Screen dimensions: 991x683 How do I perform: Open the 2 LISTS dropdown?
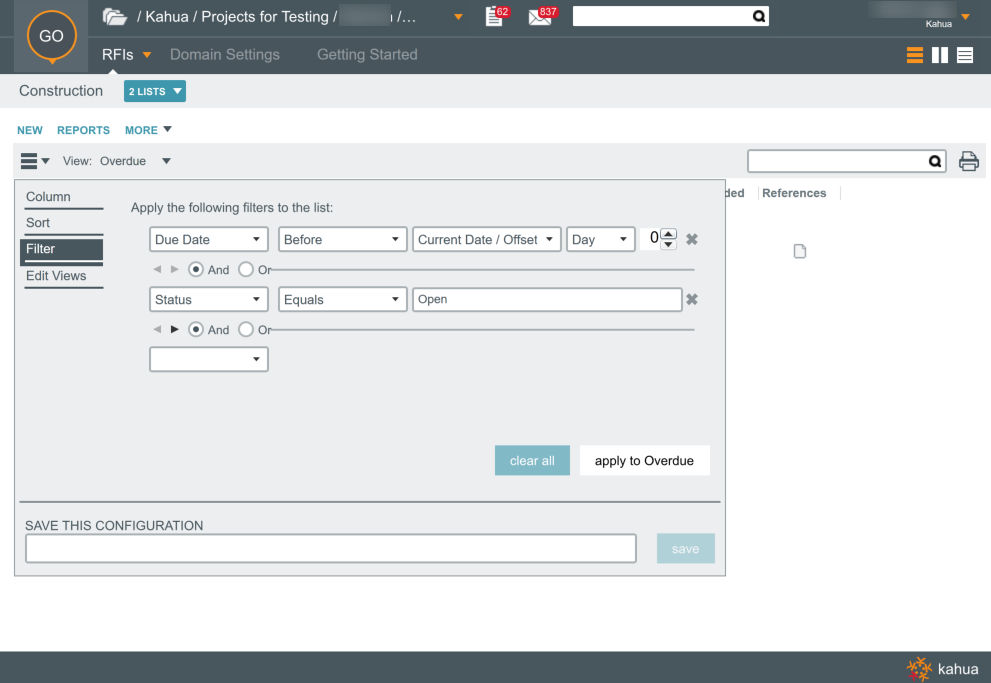click(x=155, y=92)
